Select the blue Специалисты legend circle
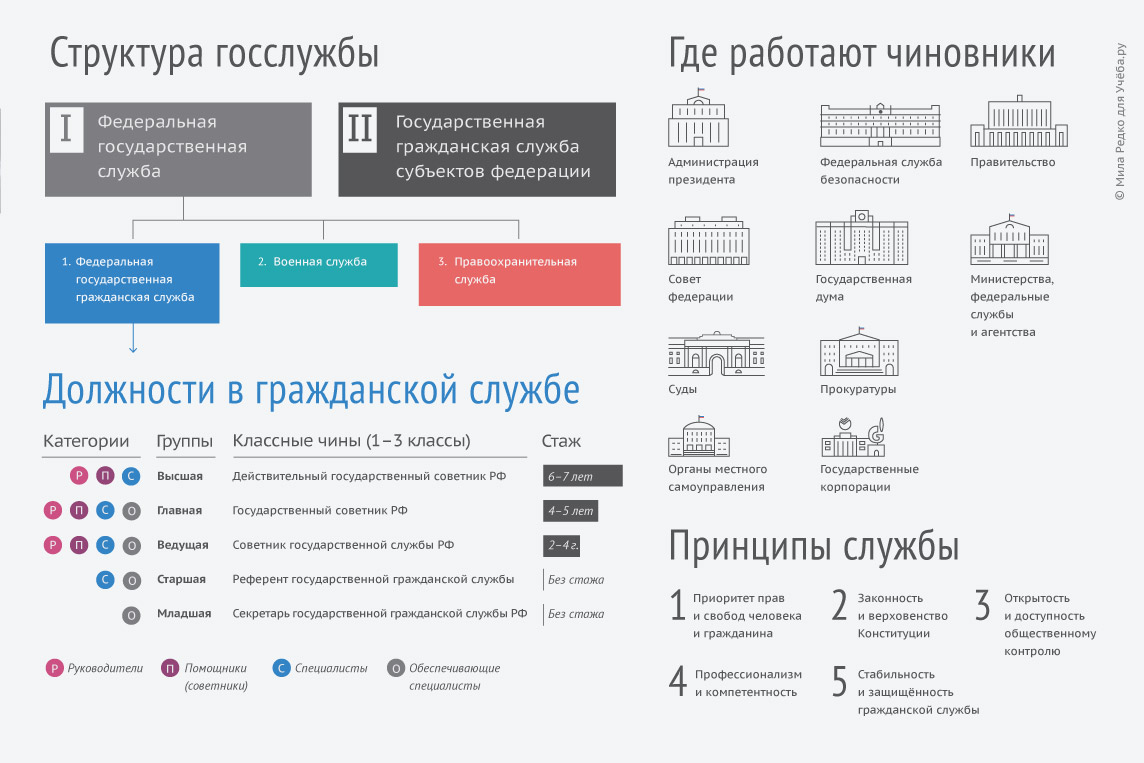Screen dimensions: 1144x763 [x=282, y=669]
